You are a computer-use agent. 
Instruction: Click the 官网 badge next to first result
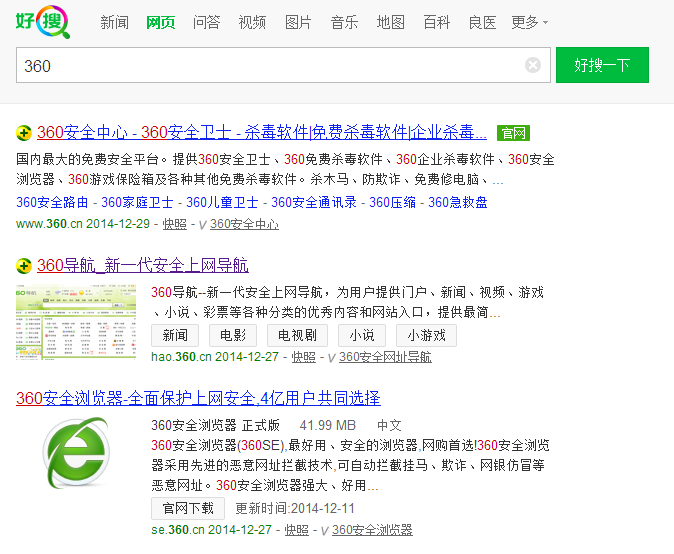click(x=513, y=133)
